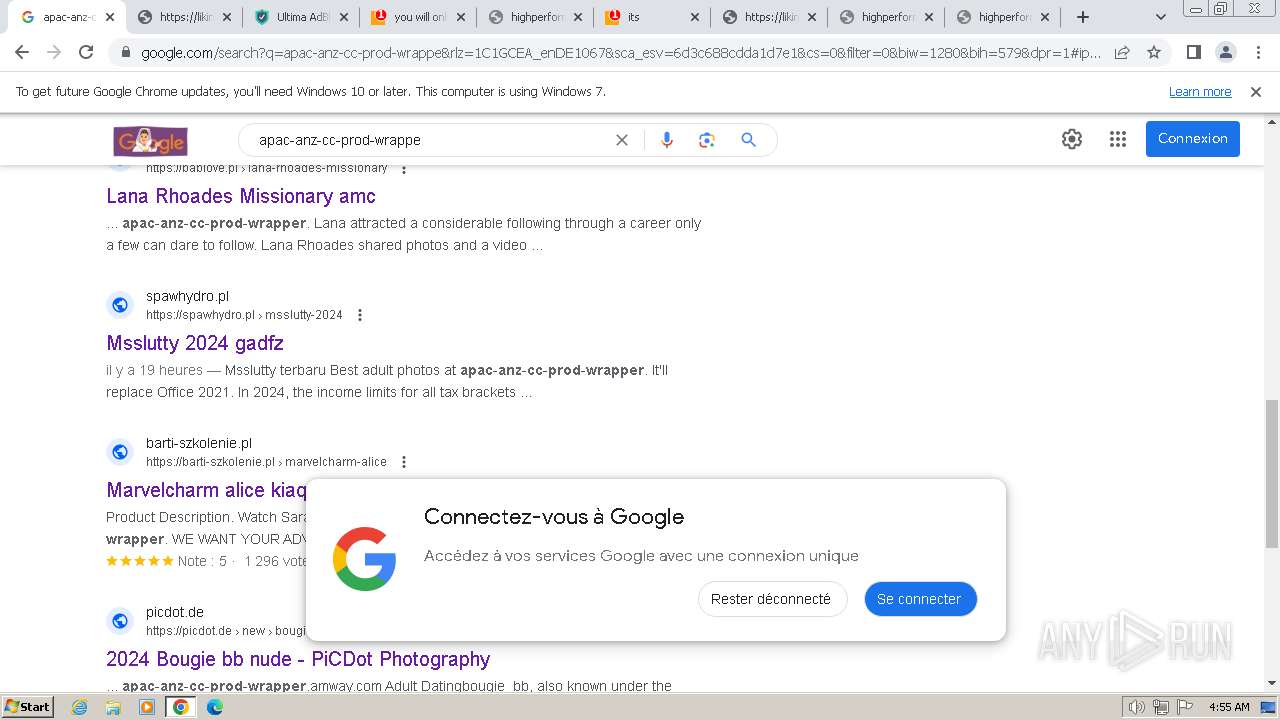
Task: Bookmark this page with the star icon
Action: [1154, 52]
